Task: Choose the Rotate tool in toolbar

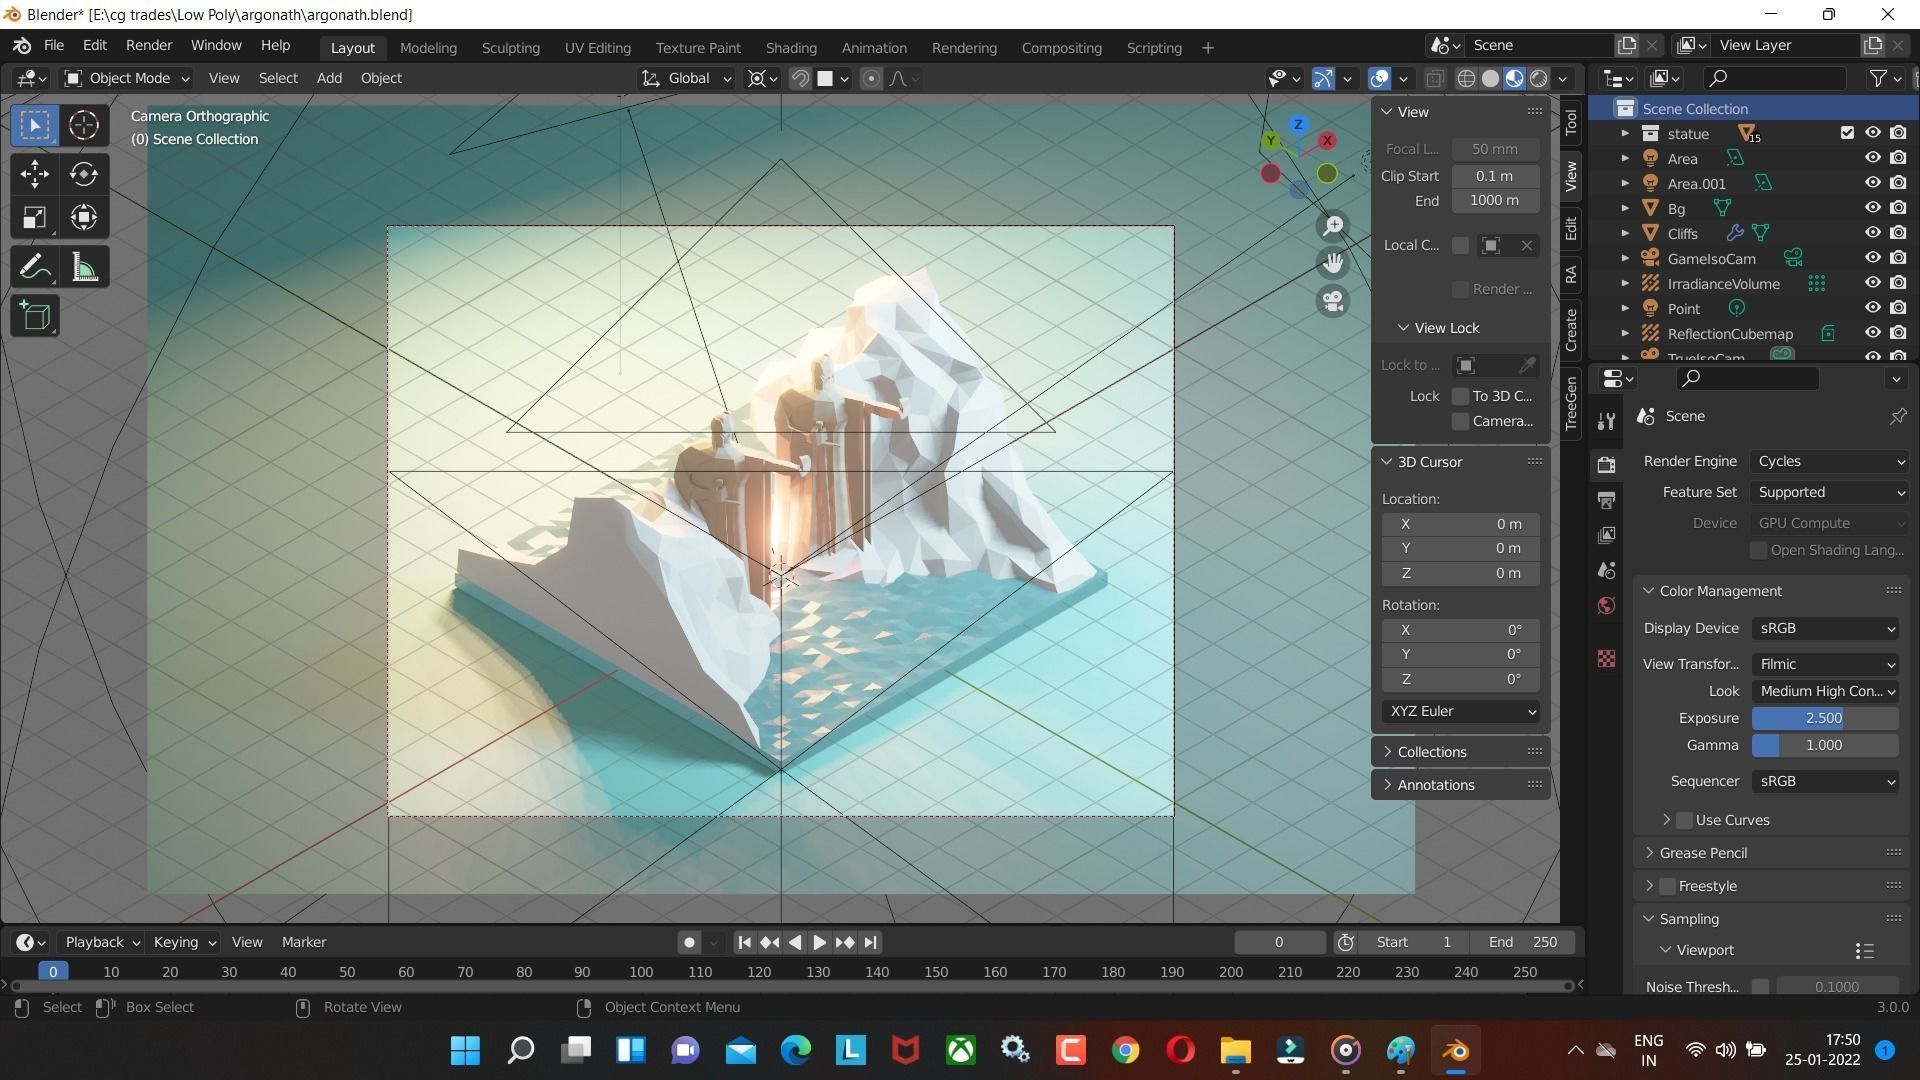Action: pyautogui.click(x=84, y=174)
